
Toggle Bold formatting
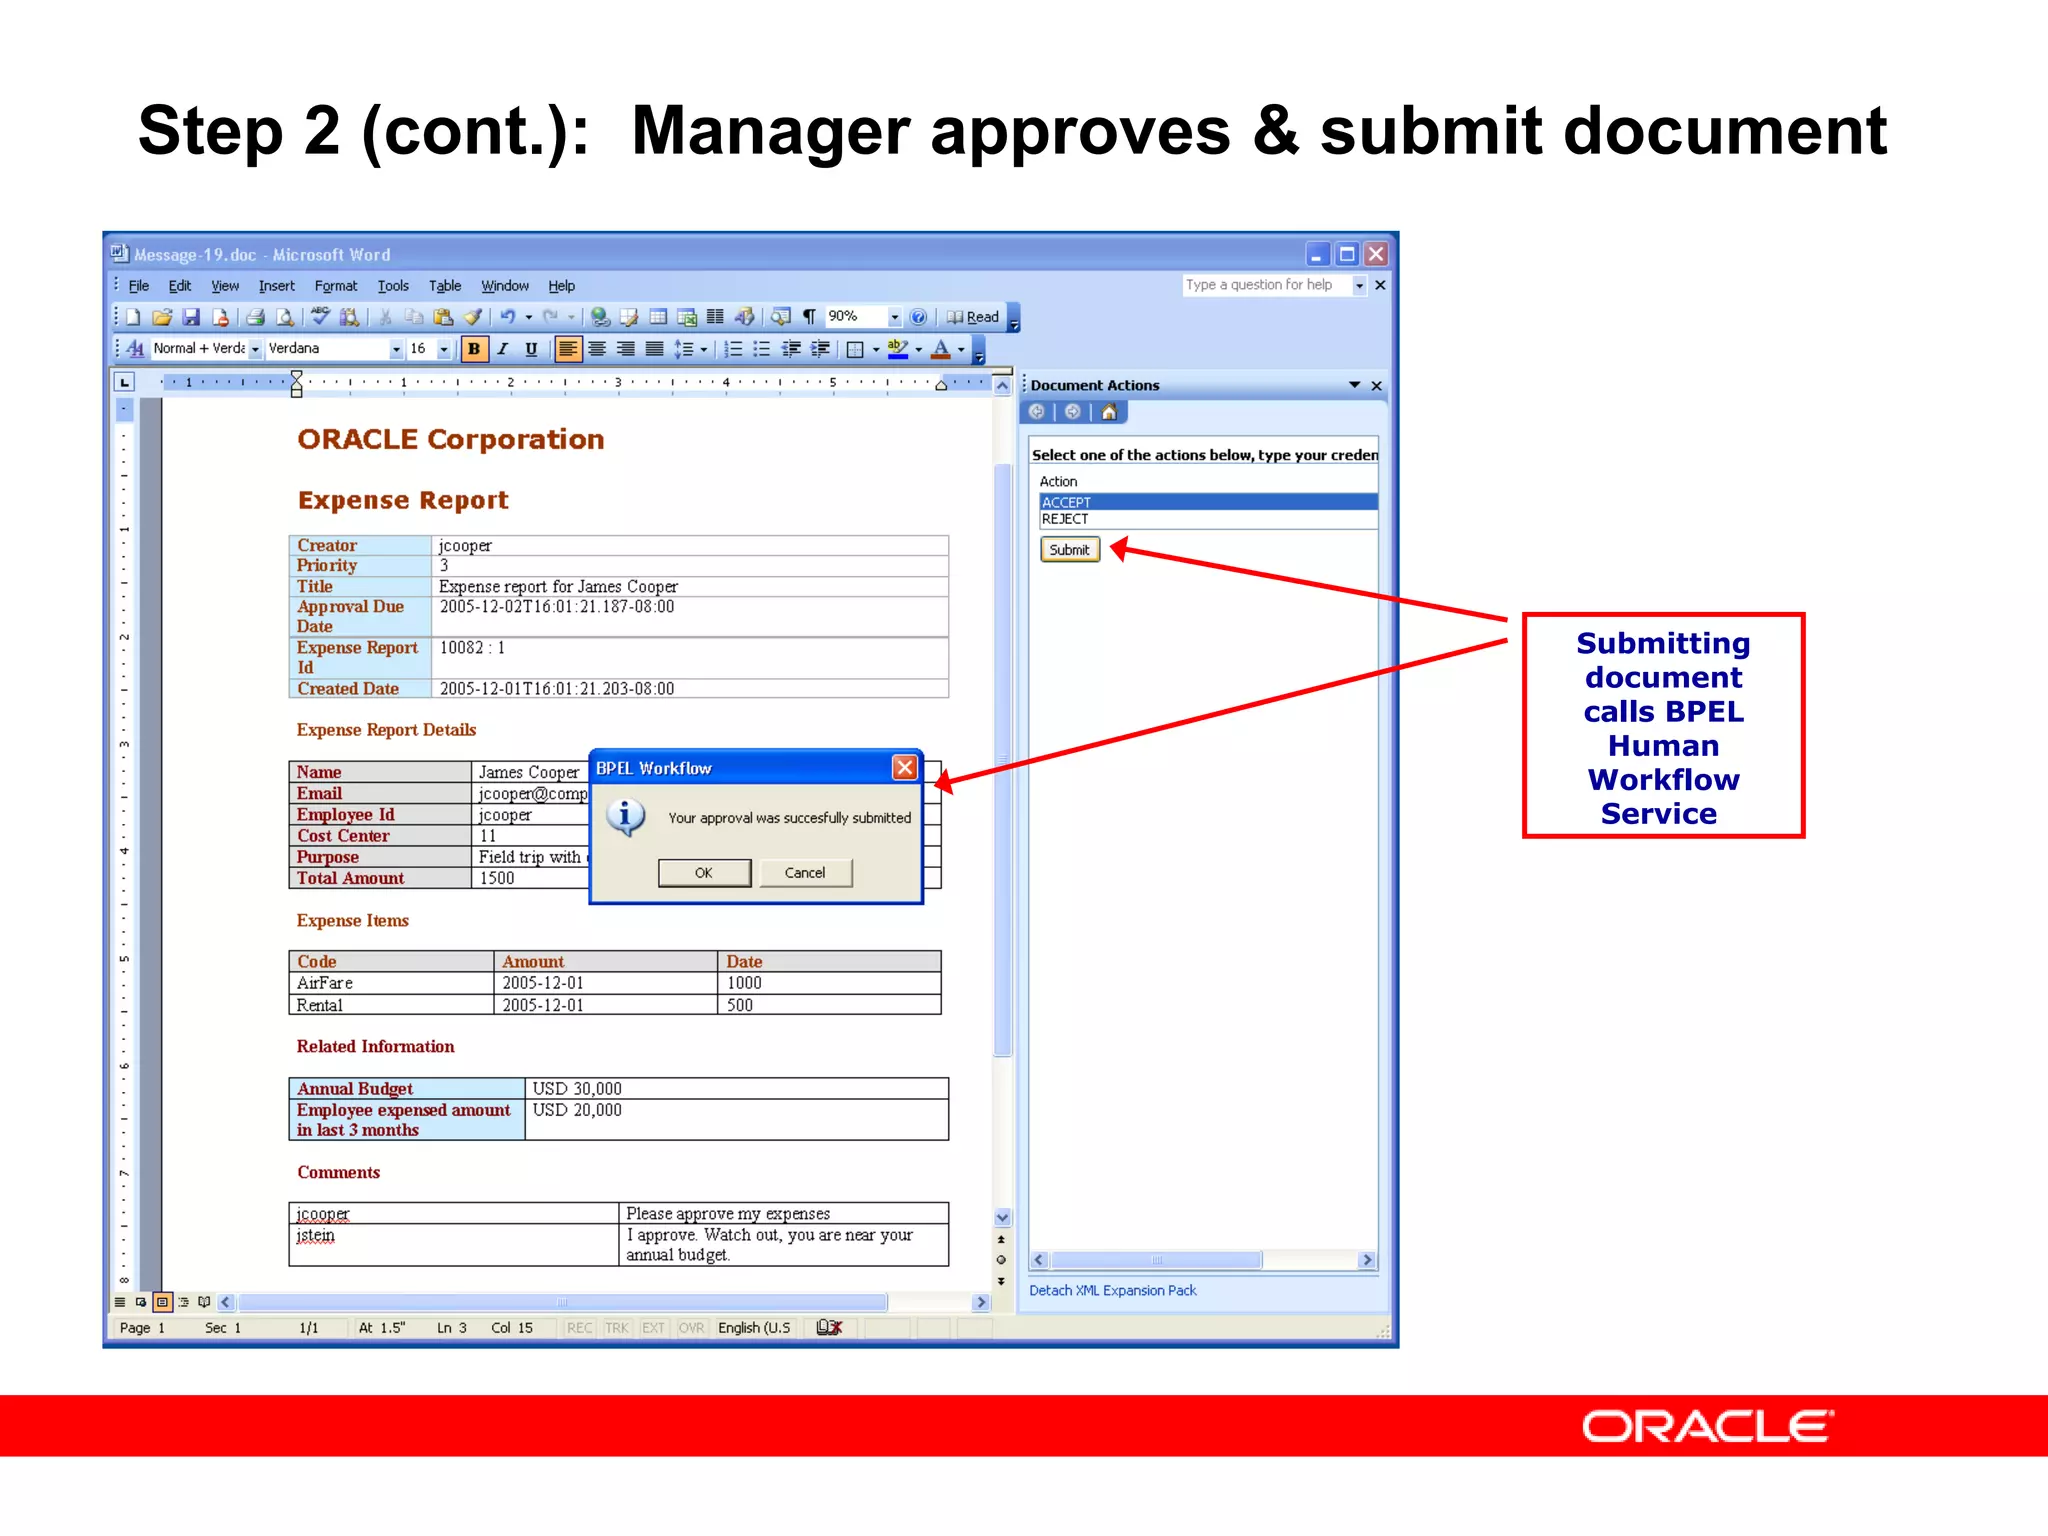click(474, 348)
